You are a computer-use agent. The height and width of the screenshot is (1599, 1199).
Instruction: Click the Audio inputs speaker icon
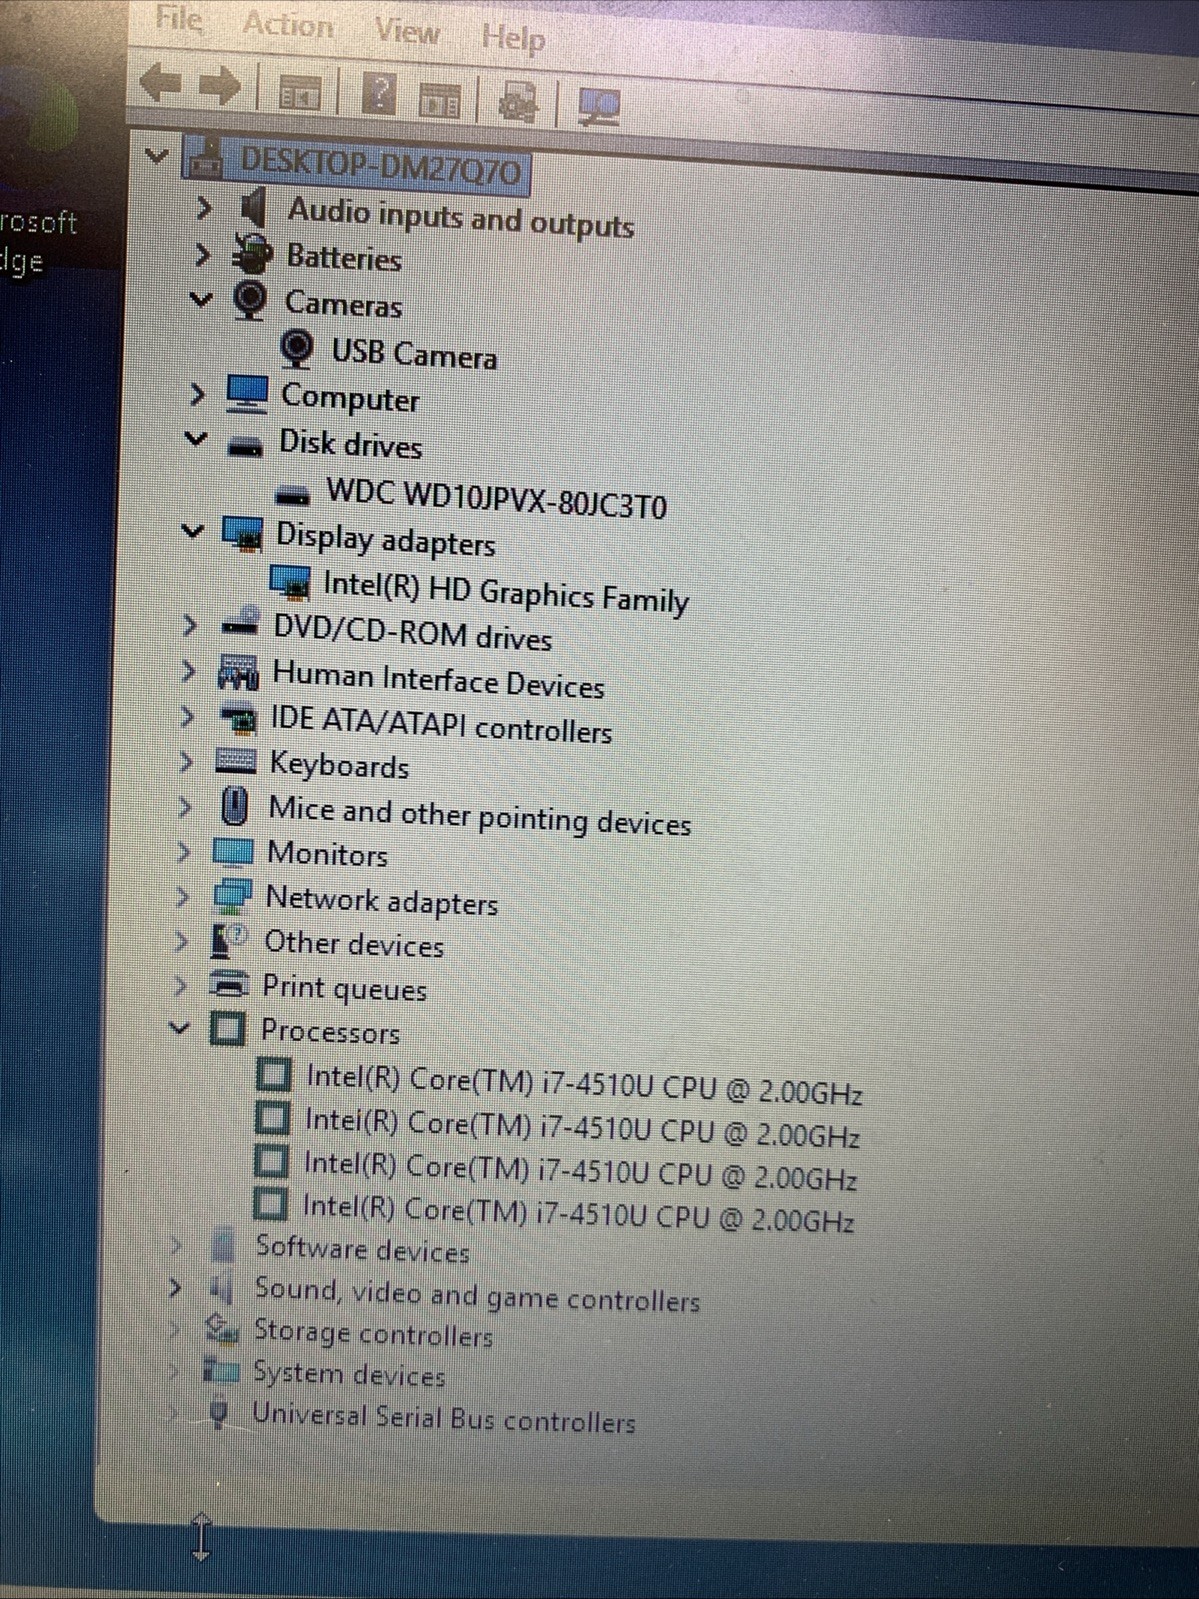pos(254,207)
